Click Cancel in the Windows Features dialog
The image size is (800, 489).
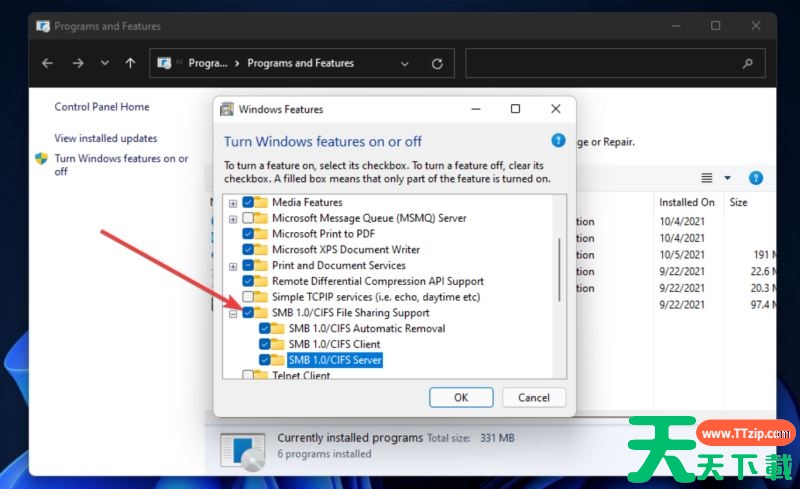click(x=534, y=398)
